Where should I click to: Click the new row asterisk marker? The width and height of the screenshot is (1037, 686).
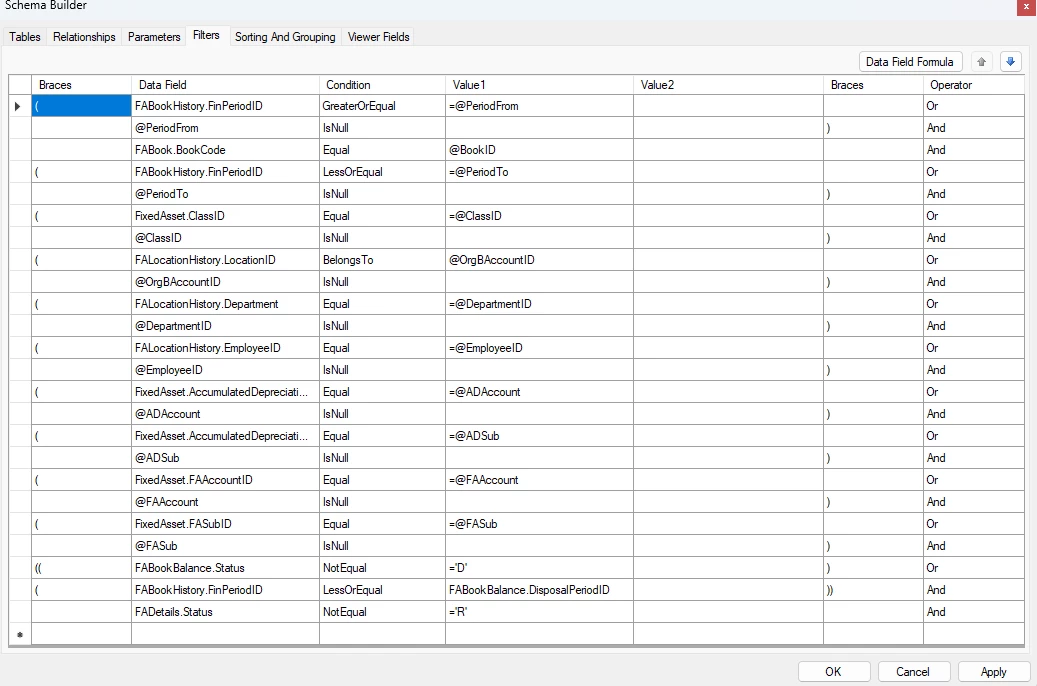point(20,634)
